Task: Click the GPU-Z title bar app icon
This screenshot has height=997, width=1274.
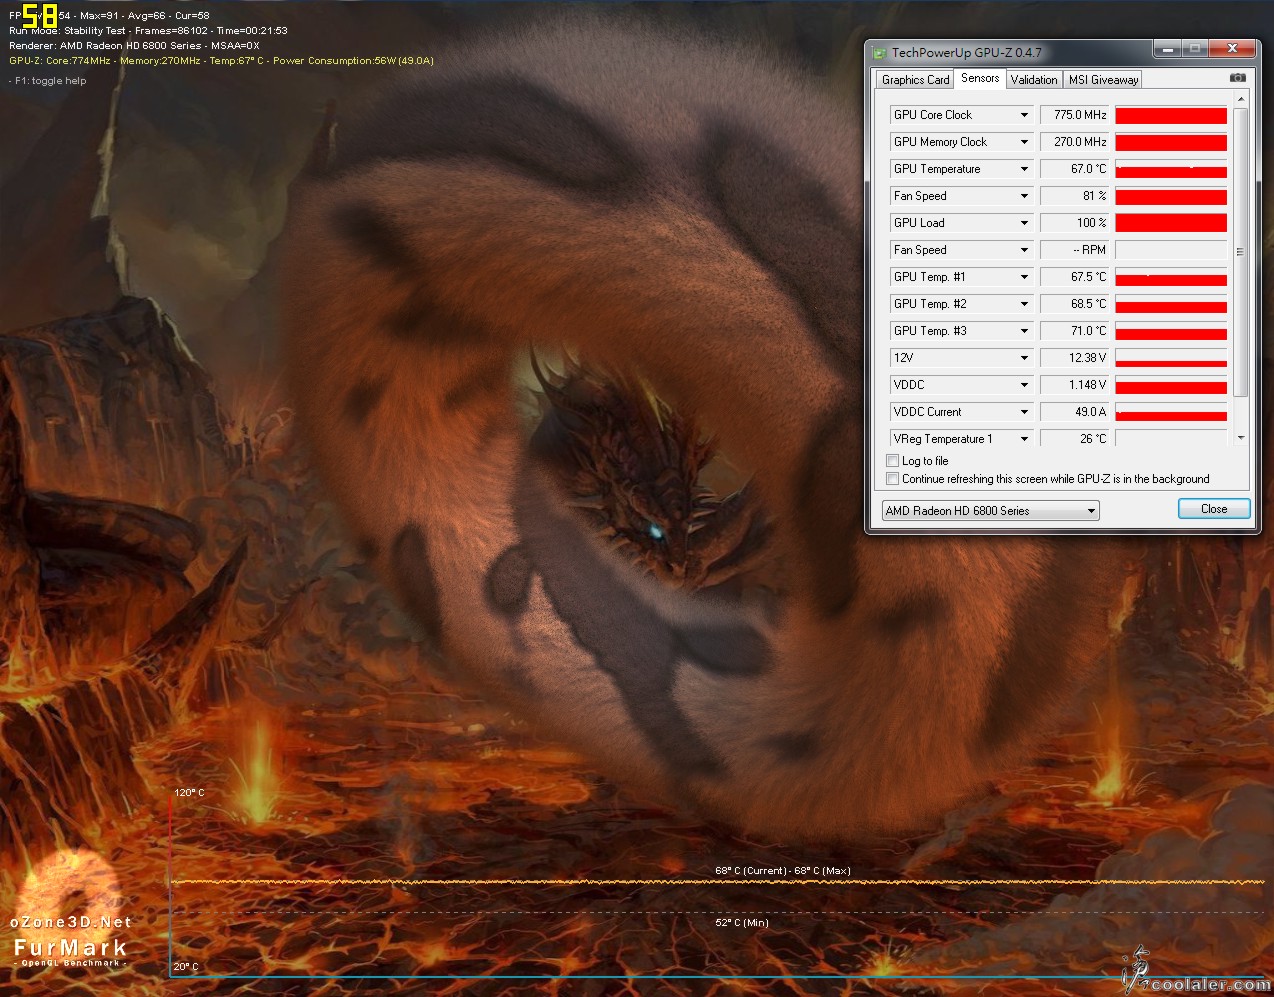Action: (879, 53)
